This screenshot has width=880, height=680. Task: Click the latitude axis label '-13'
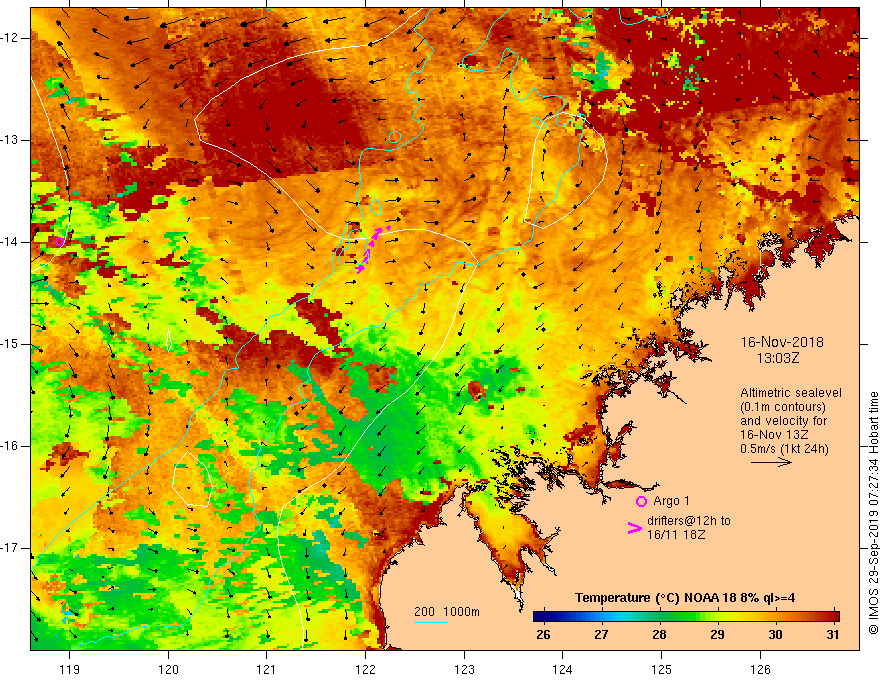coord(10,140)
